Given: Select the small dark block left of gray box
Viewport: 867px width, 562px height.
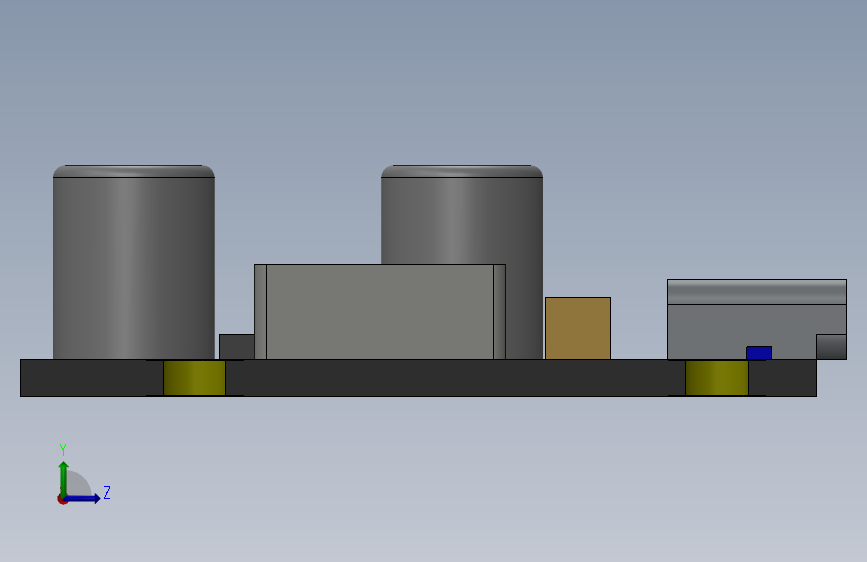Looking at the screenshot, I should [237, 347].
